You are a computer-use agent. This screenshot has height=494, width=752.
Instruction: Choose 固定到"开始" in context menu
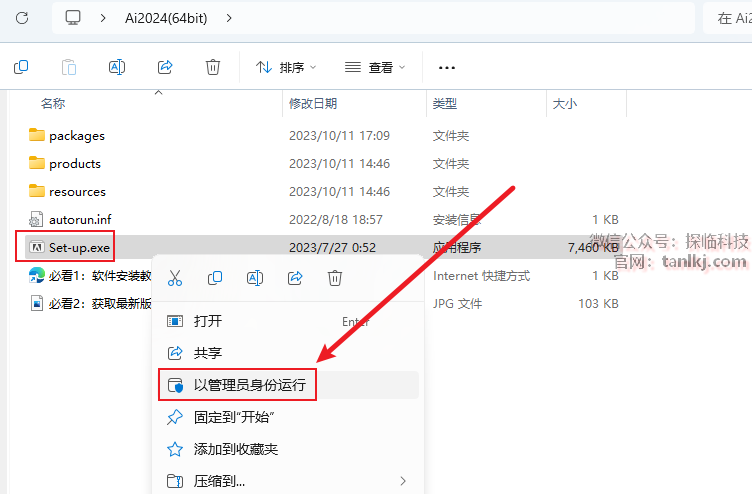(x=289, y=417)
